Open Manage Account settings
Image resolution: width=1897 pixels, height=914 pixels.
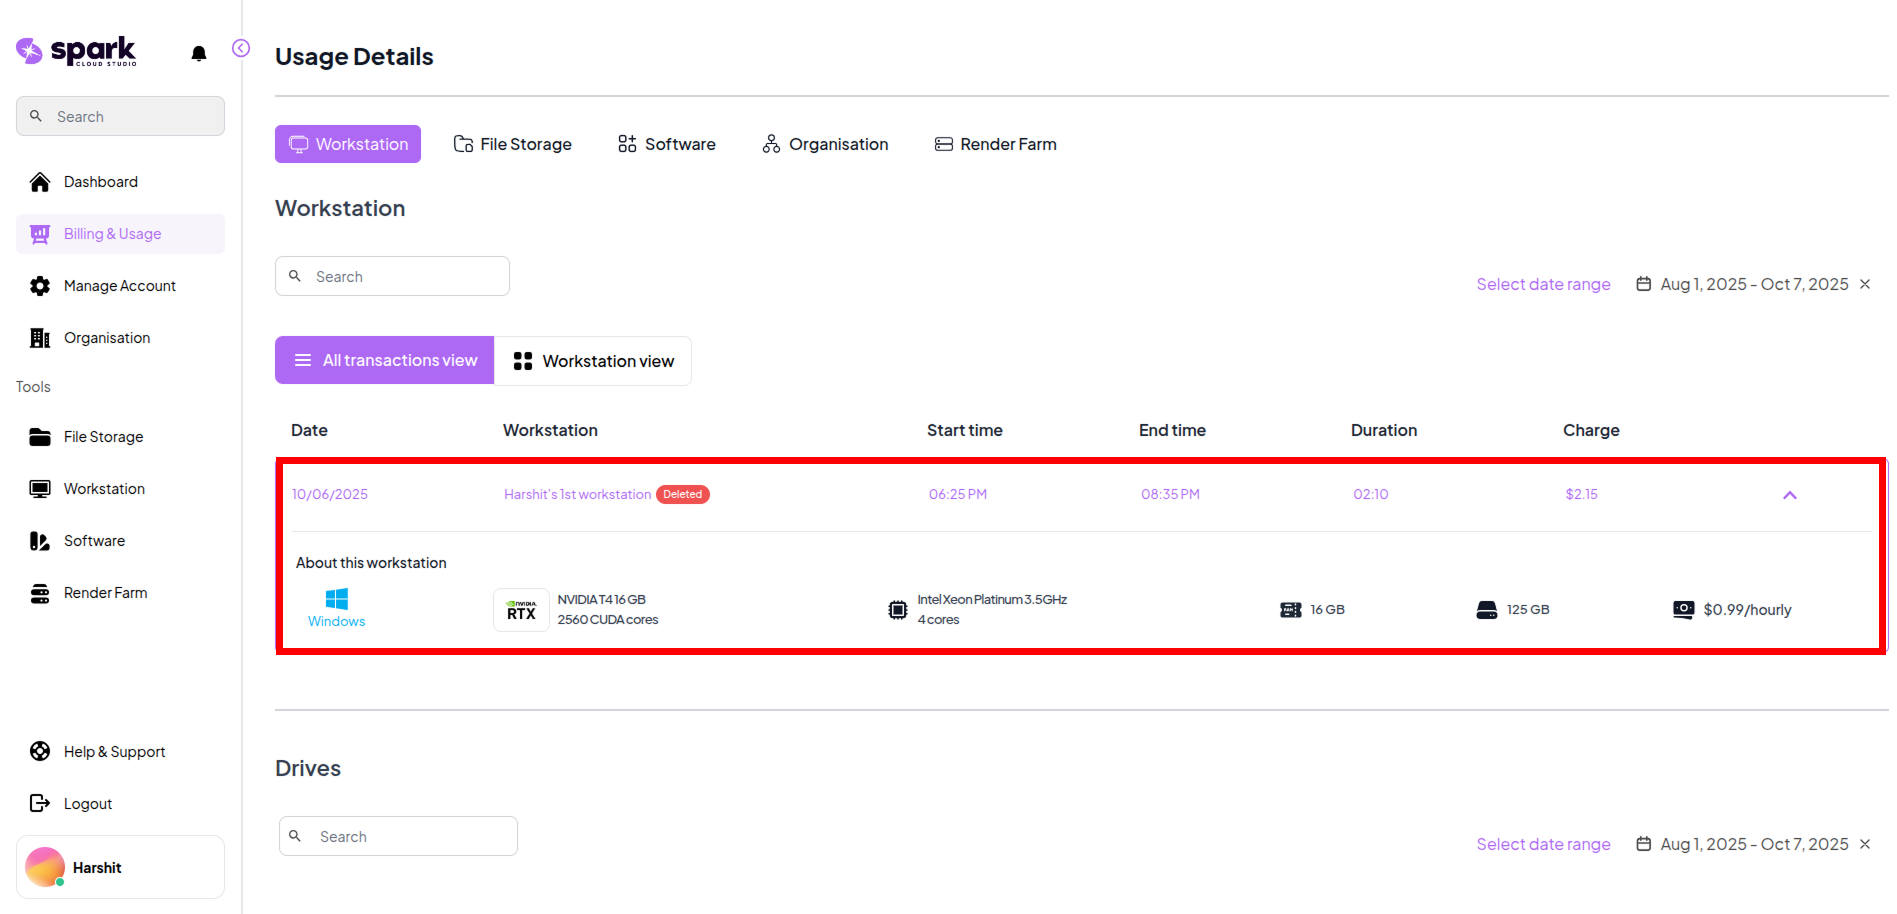coord(119,286)
